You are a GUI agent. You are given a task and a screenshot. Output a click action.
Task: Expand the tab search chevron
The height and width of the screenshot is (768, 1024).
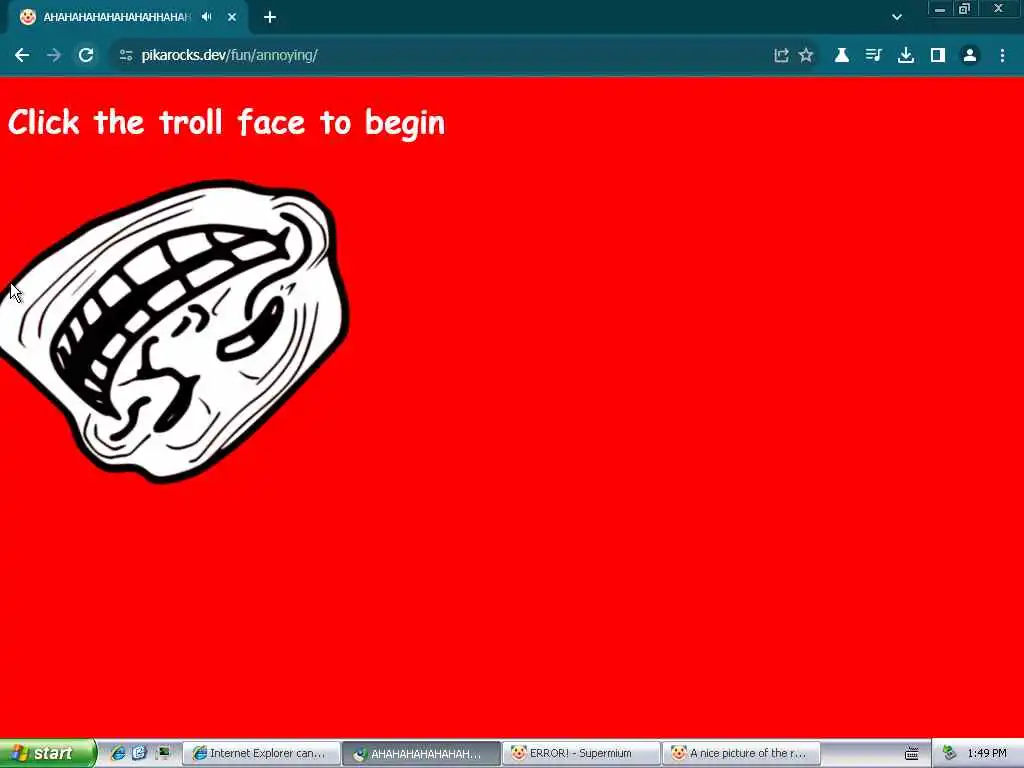(x=897, y=17)
